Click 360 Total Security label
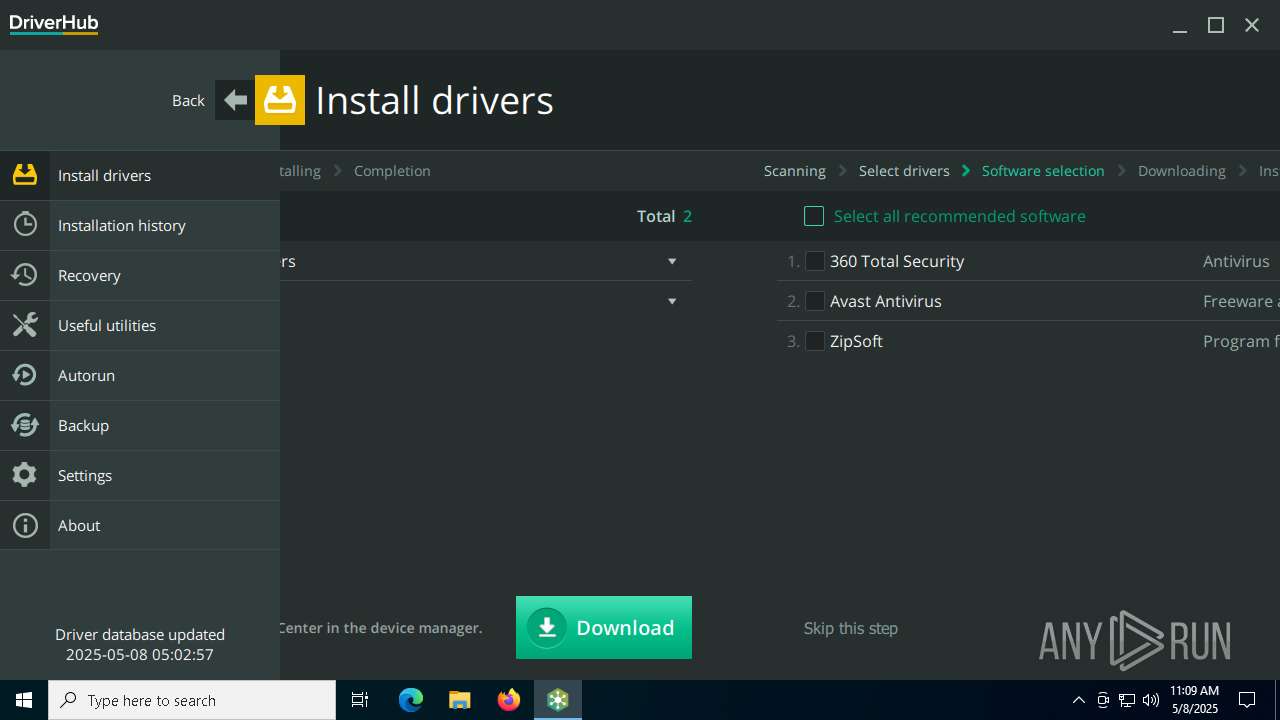This screenshot has width=1280, height=720. click(897, 261)
